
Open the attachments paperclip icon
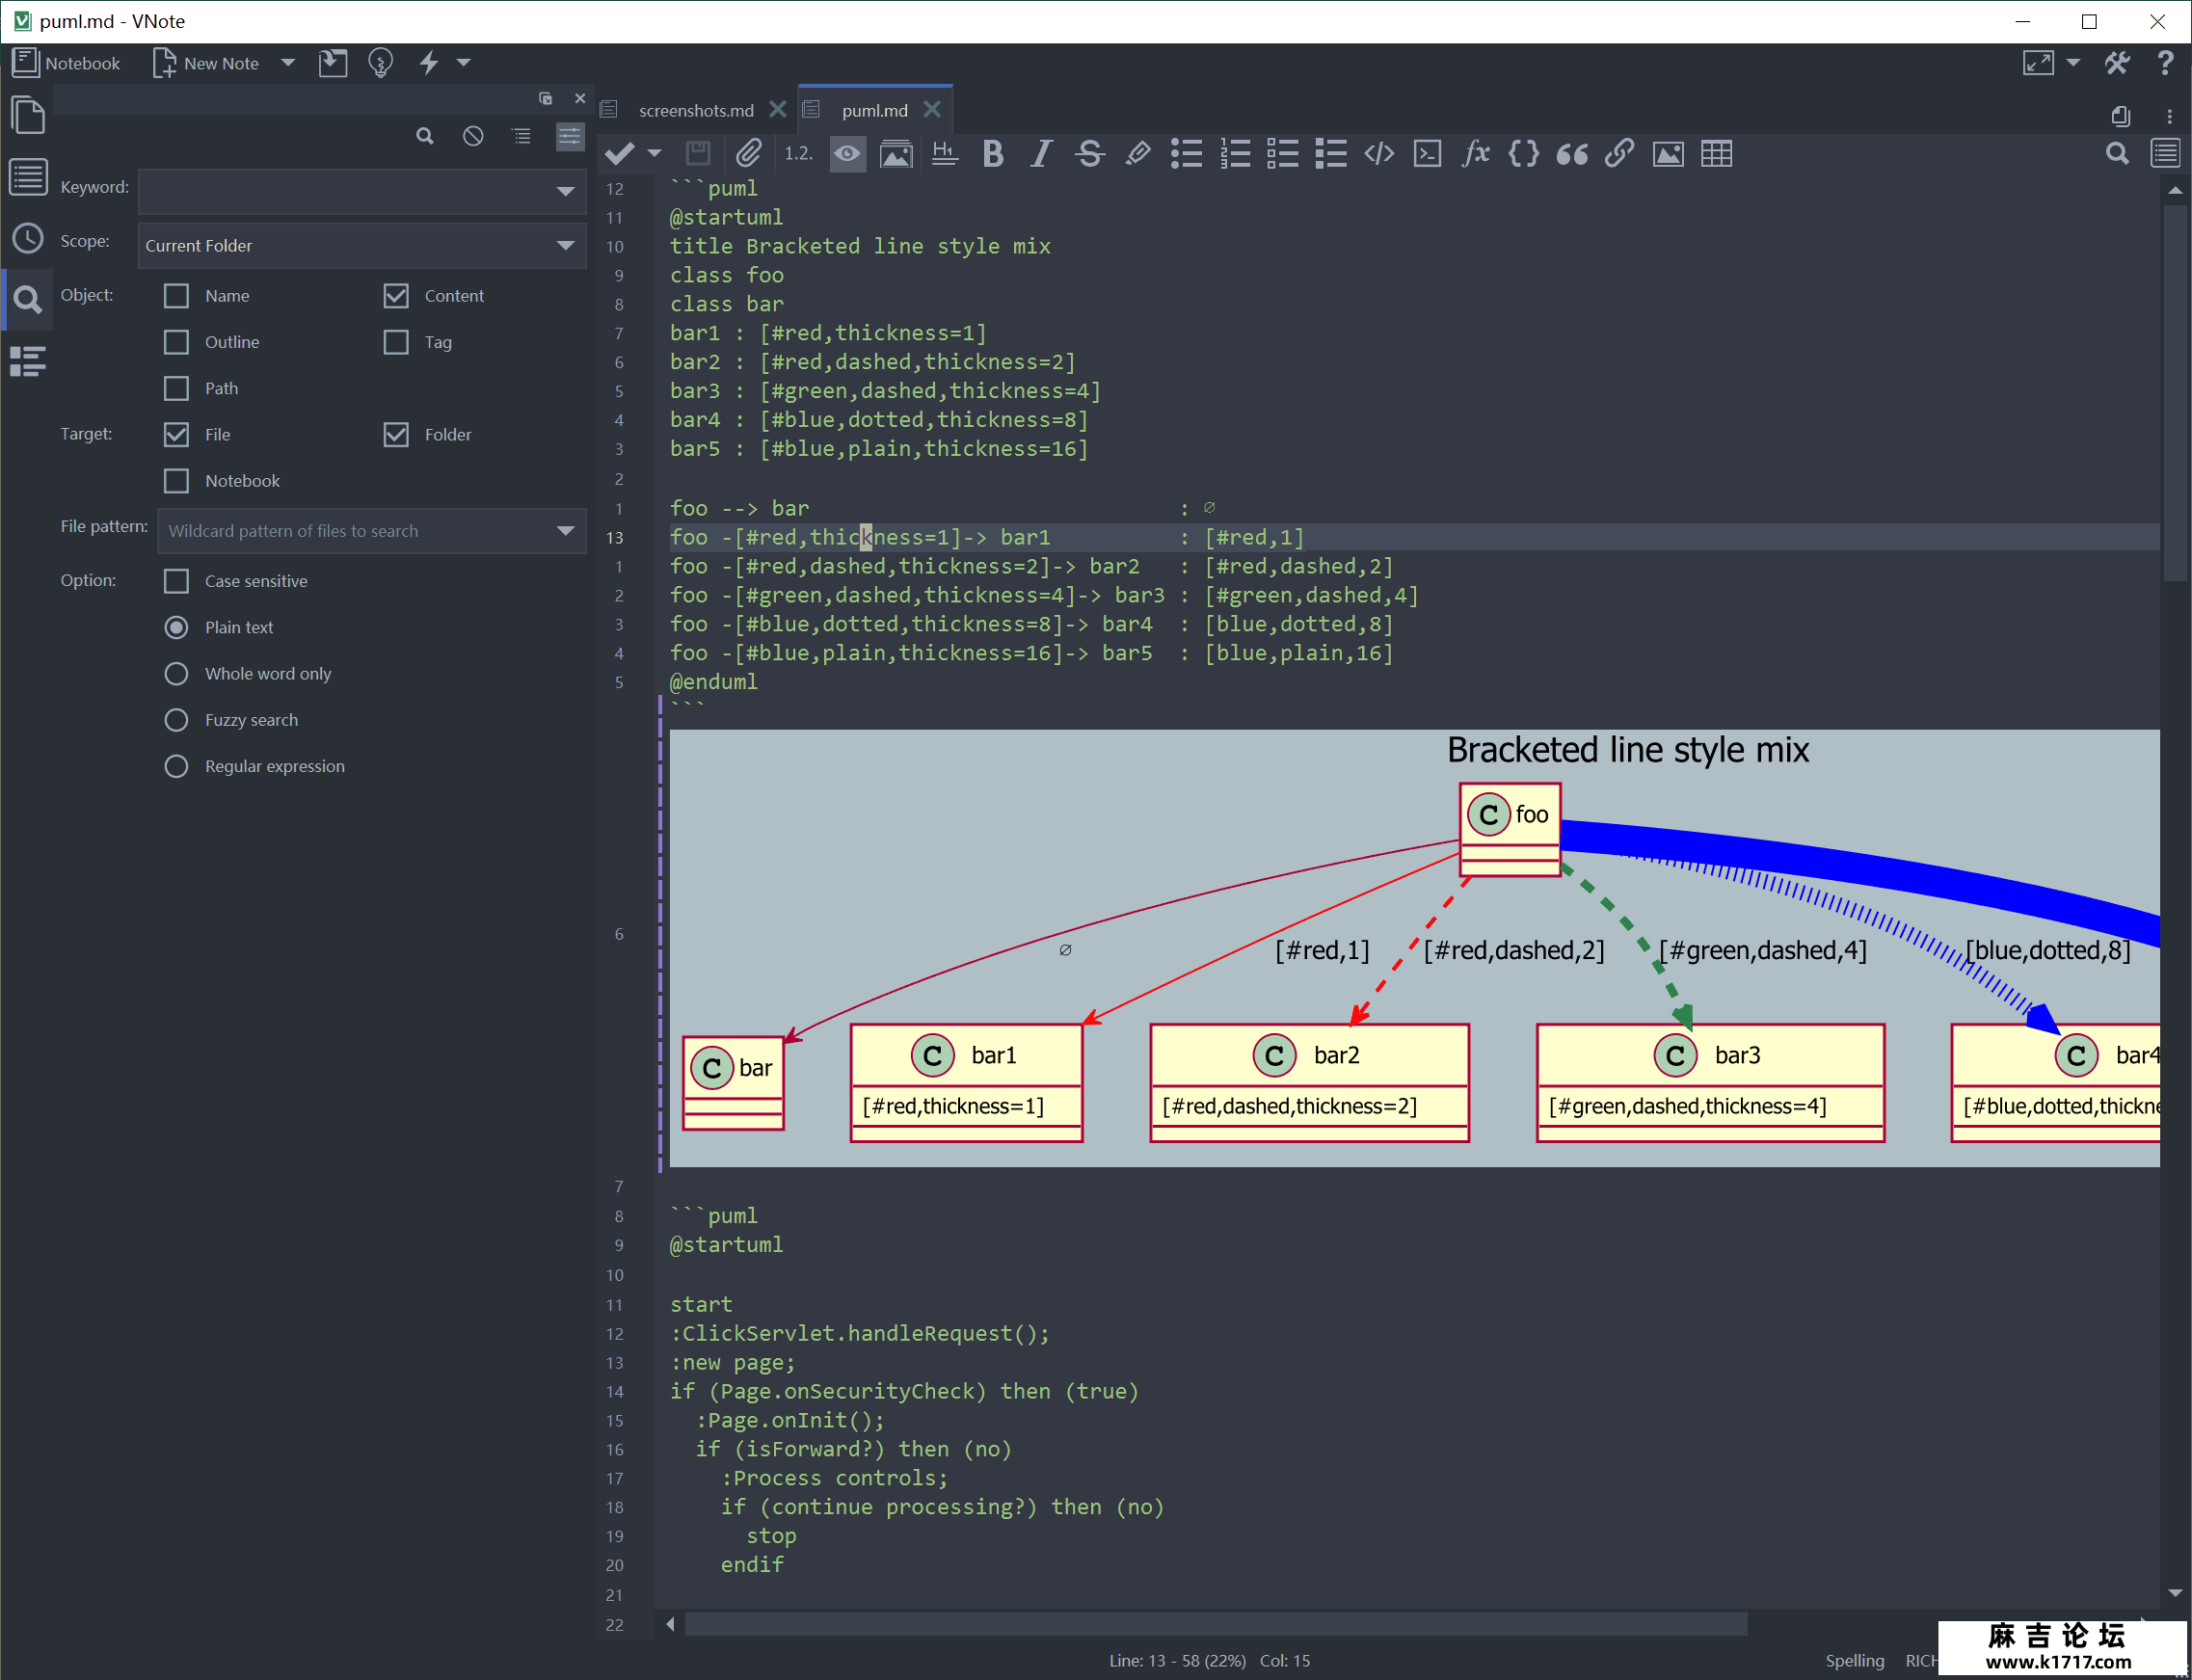(x=748, y=154)
